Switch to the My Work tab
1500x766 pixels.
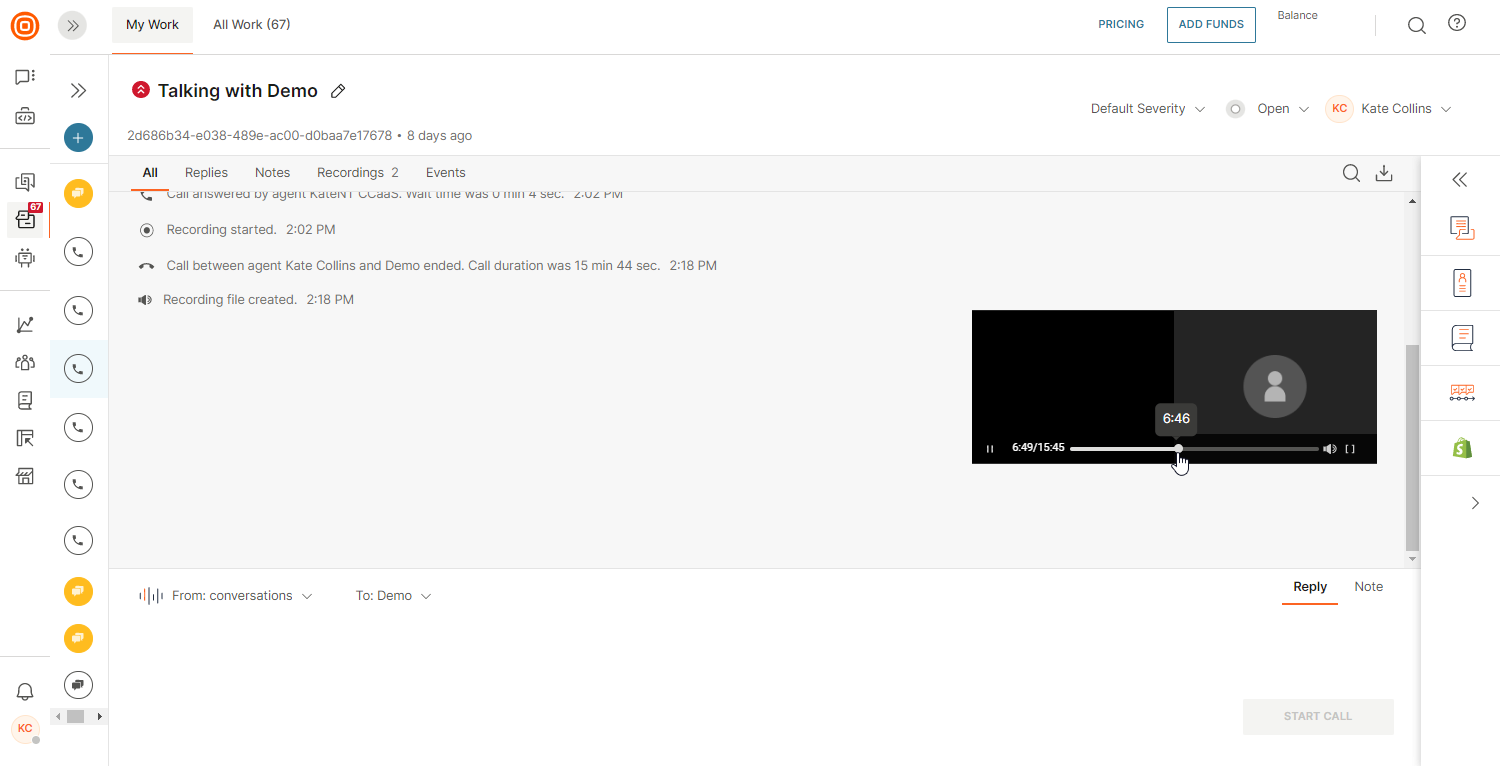[x=152, y=25]
